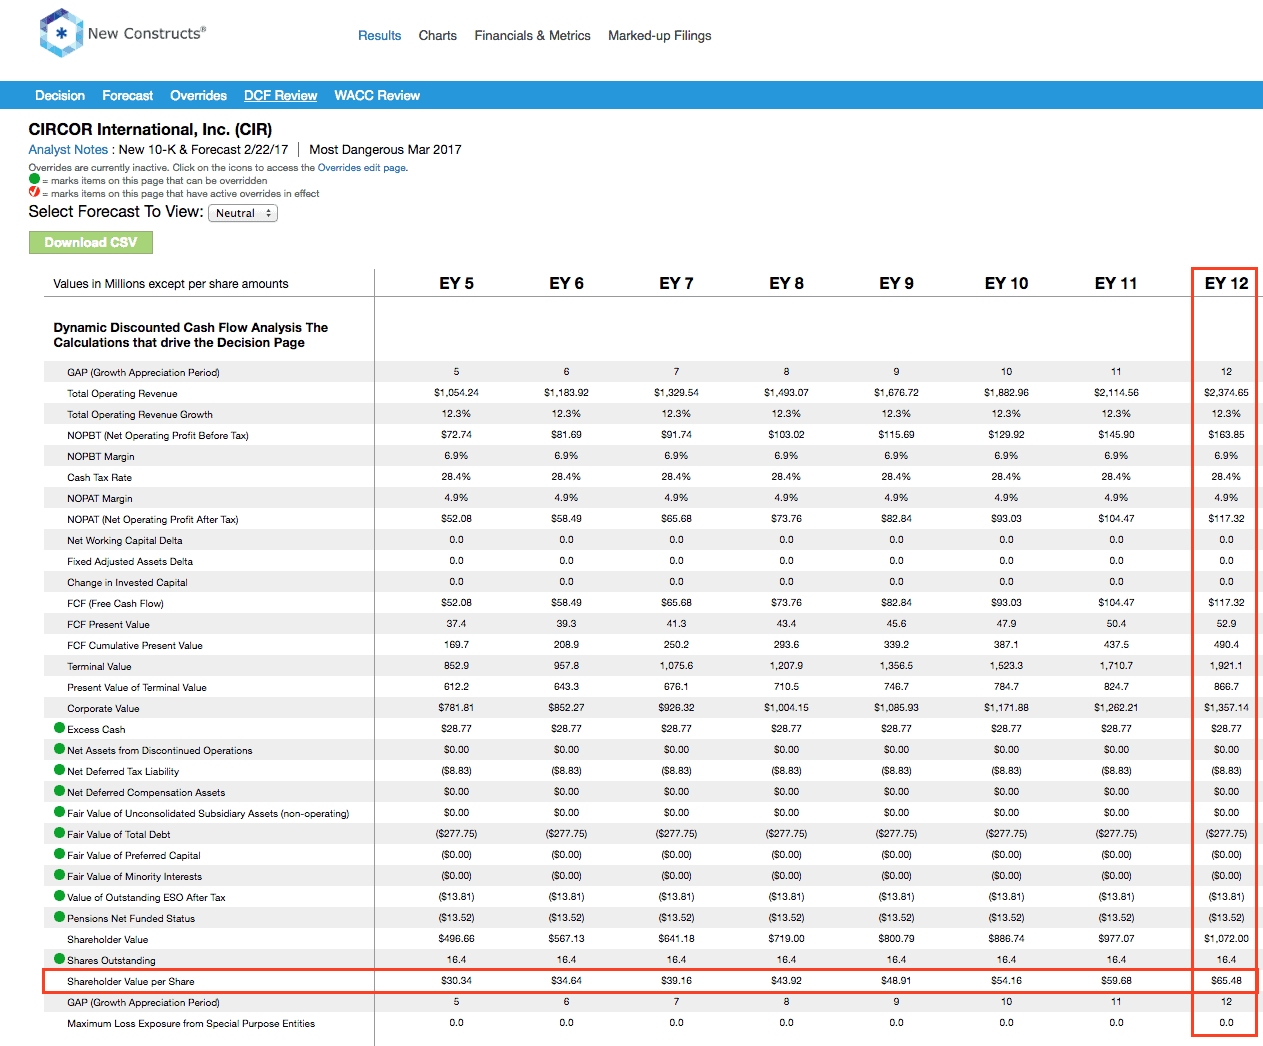
Task: Select the 1,921.1 Terminal Value cell
Action: click(1227, 665)
